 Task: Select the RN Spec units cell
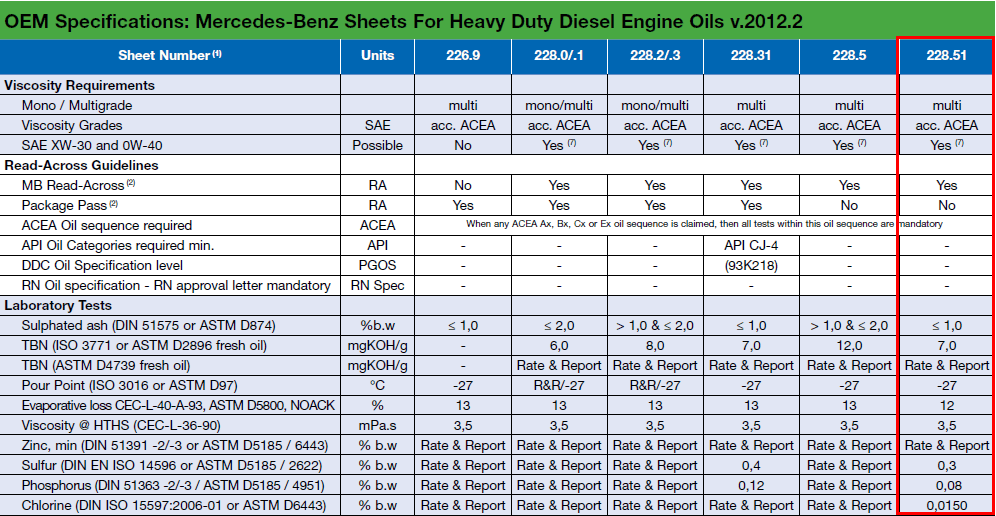377,285
